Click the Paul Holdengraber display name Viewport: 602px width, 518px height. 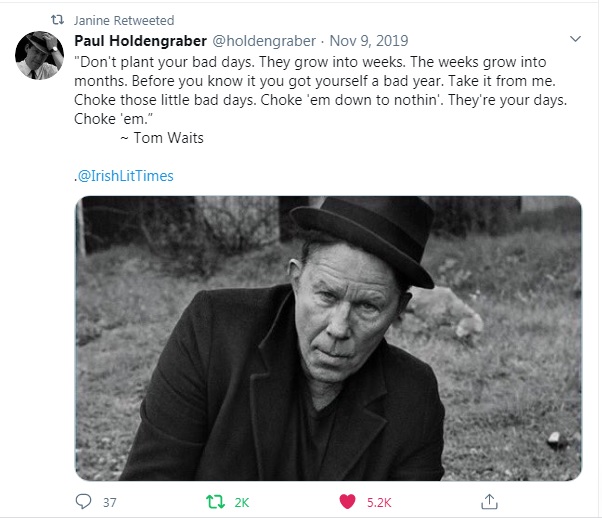(139, 40)
